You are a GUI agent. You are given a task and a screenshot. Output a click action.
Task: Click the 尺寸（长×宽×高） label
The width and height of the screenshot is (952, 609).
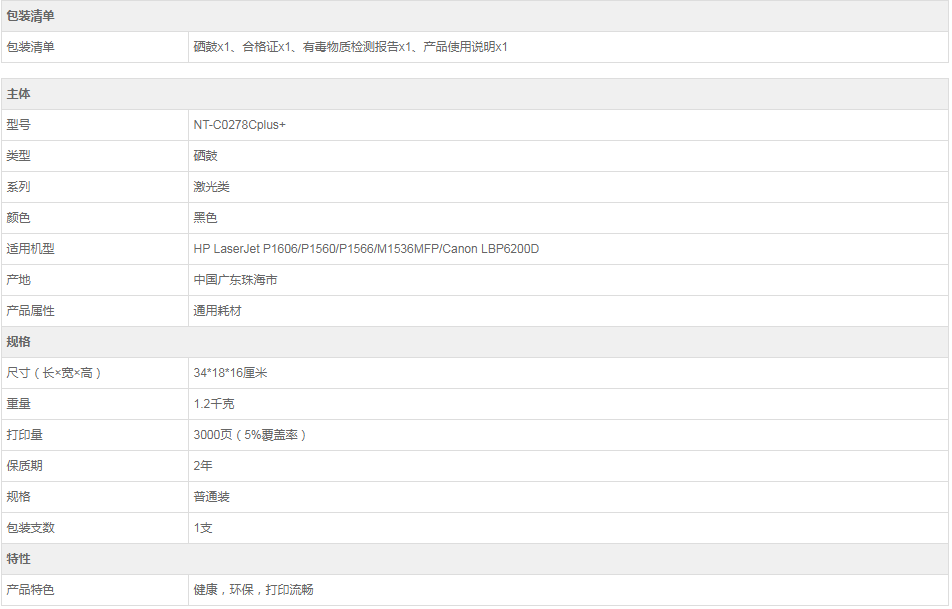(54, 373)
